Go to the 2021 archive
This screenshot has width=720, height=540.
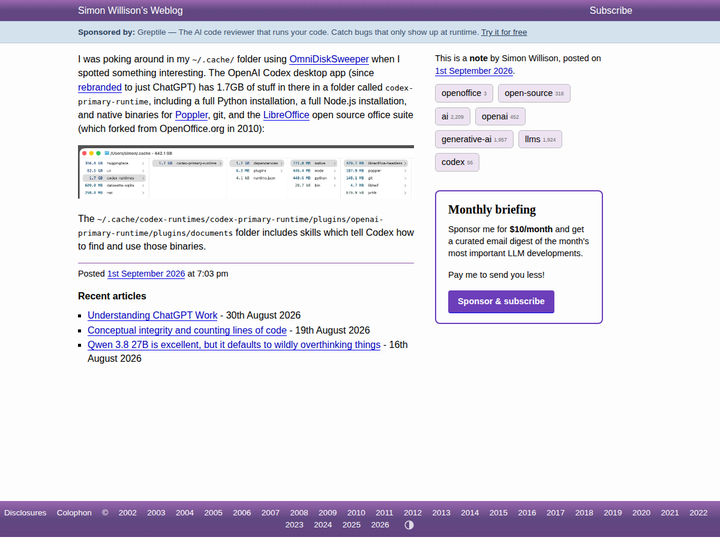click(x=669, y=513)
